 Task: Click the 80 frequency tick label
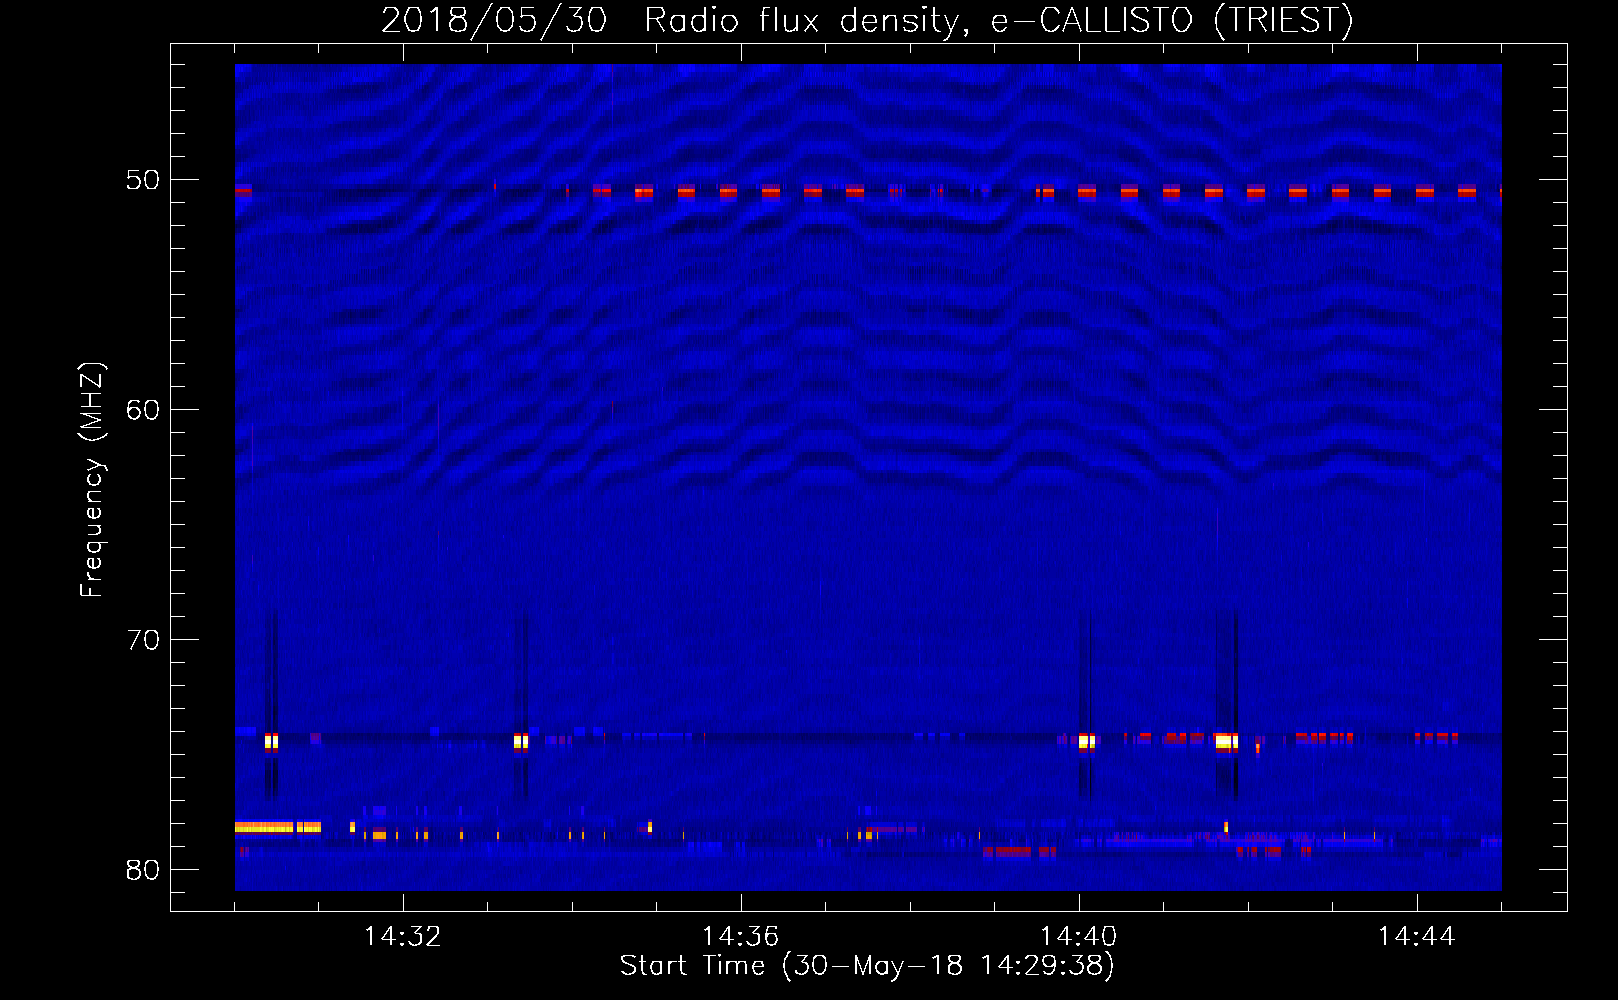(143, 870)
